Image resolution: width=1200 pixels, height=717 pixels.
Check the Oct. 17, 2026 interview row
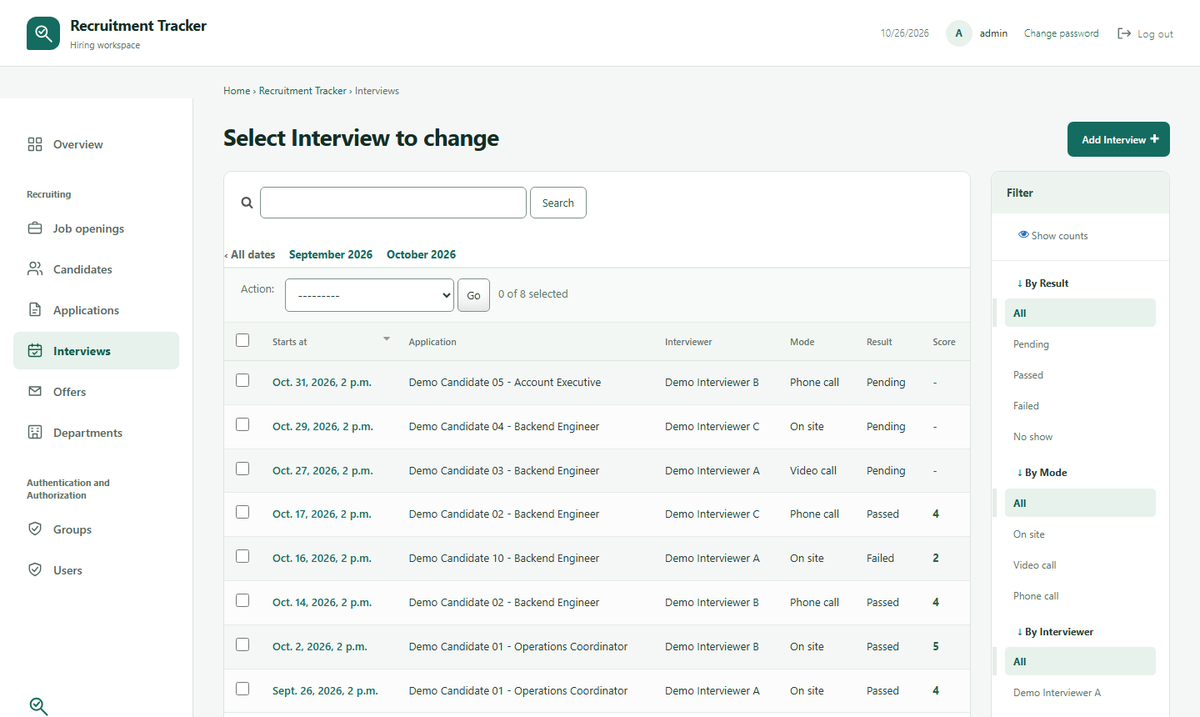pos(242,512)
